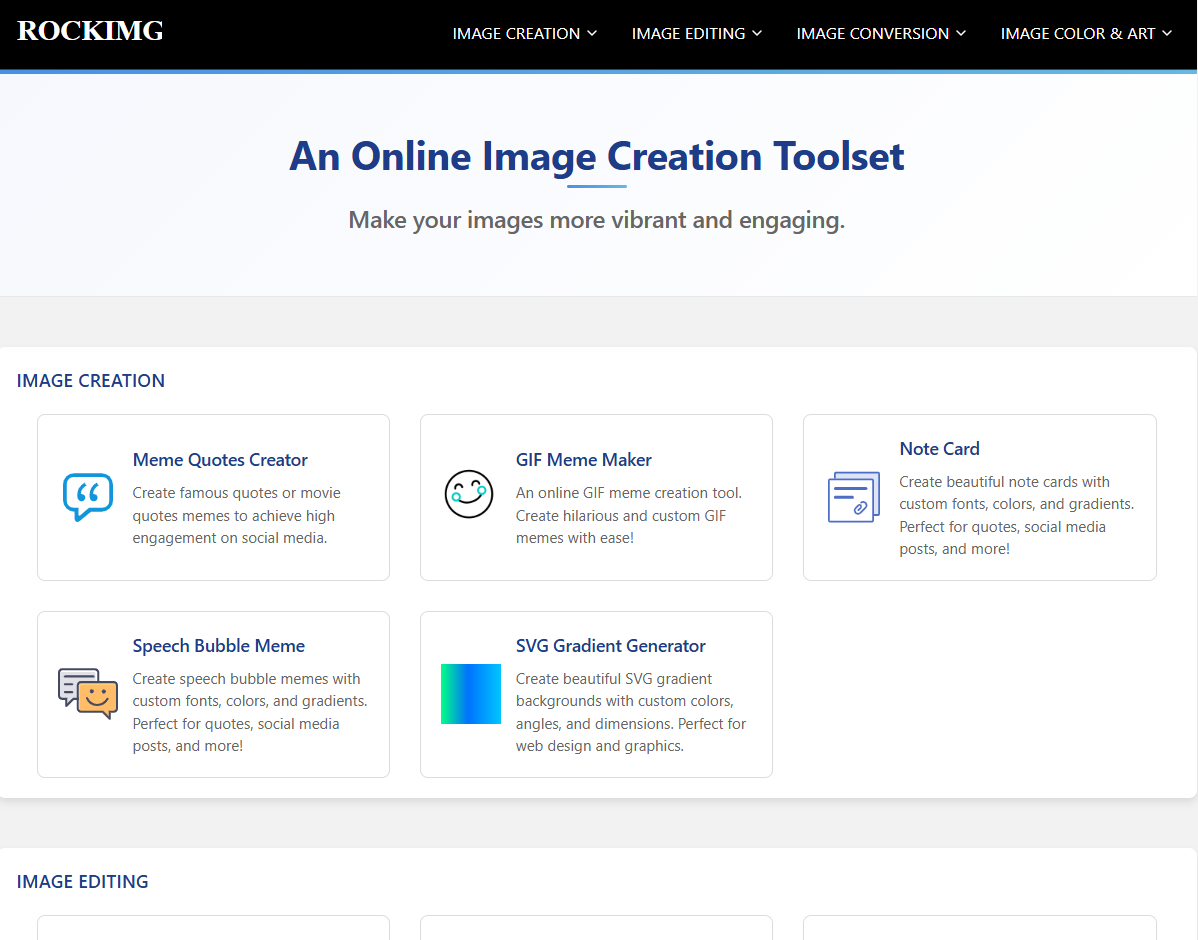This screenshot has height=940, width=1198.
Task: Expand the chevron beside Image Creation menu
Action: pyautogui.click(x=592, y=33)
